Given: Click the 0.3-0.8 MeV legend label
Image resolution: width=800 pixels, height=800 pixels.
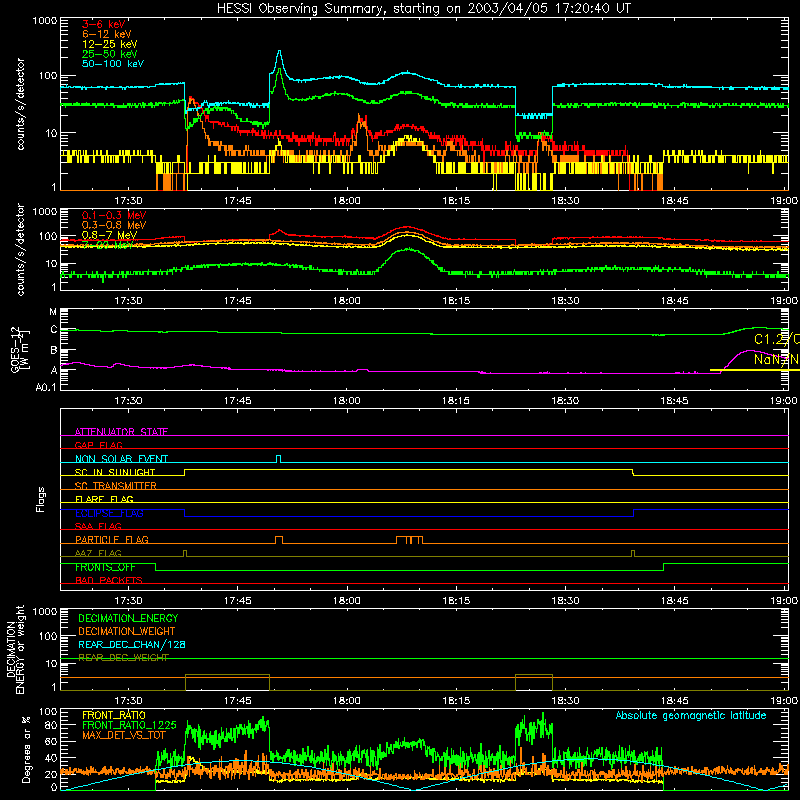Looking at the screenshot, I should [x=114, y=225].
